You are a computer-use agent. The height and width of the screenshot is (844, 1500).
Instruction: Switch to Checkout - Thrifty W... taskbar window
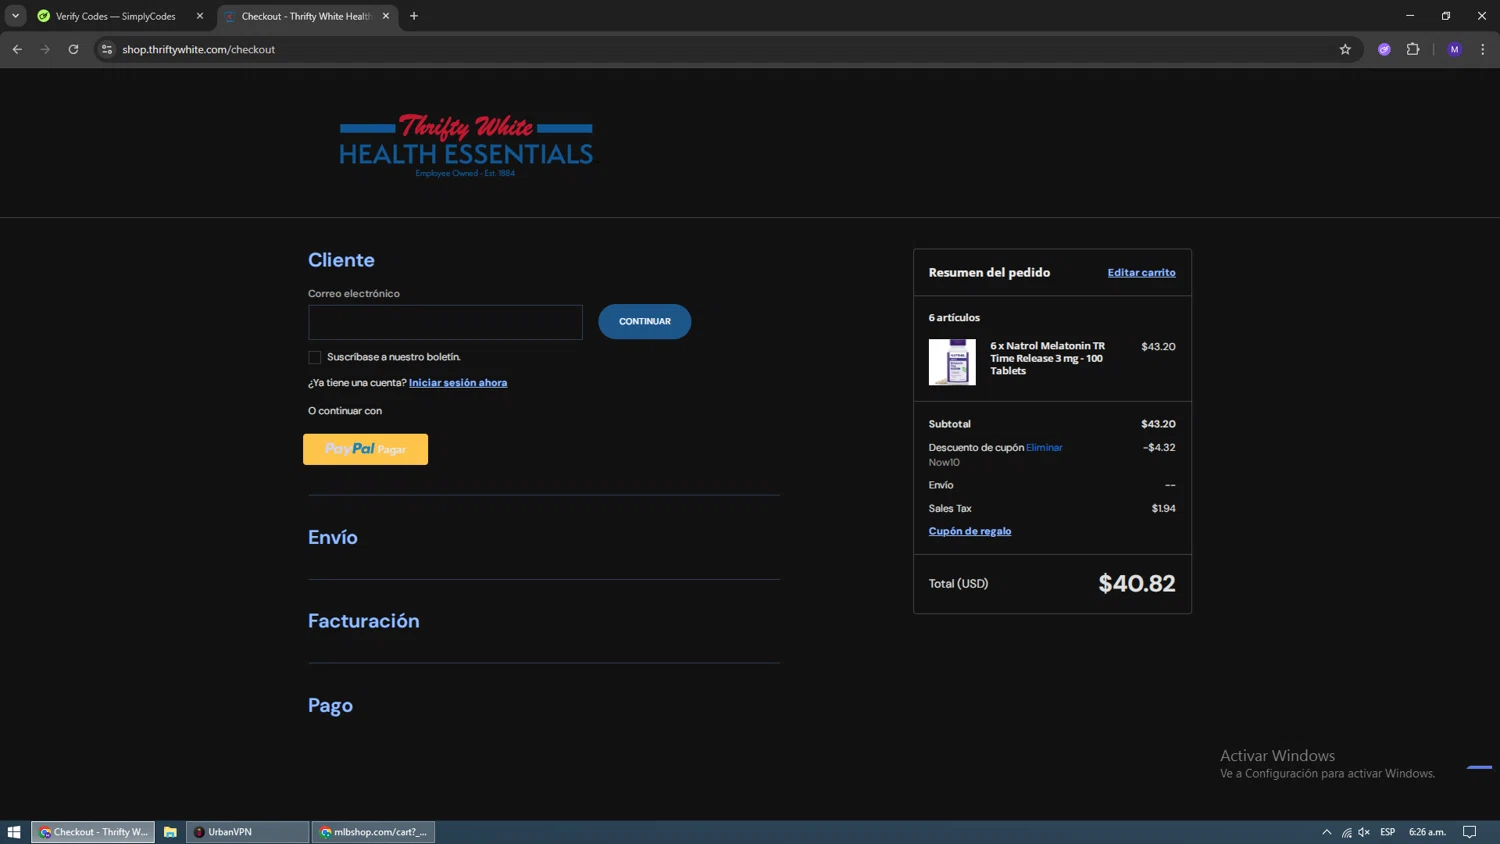point(93,832)
